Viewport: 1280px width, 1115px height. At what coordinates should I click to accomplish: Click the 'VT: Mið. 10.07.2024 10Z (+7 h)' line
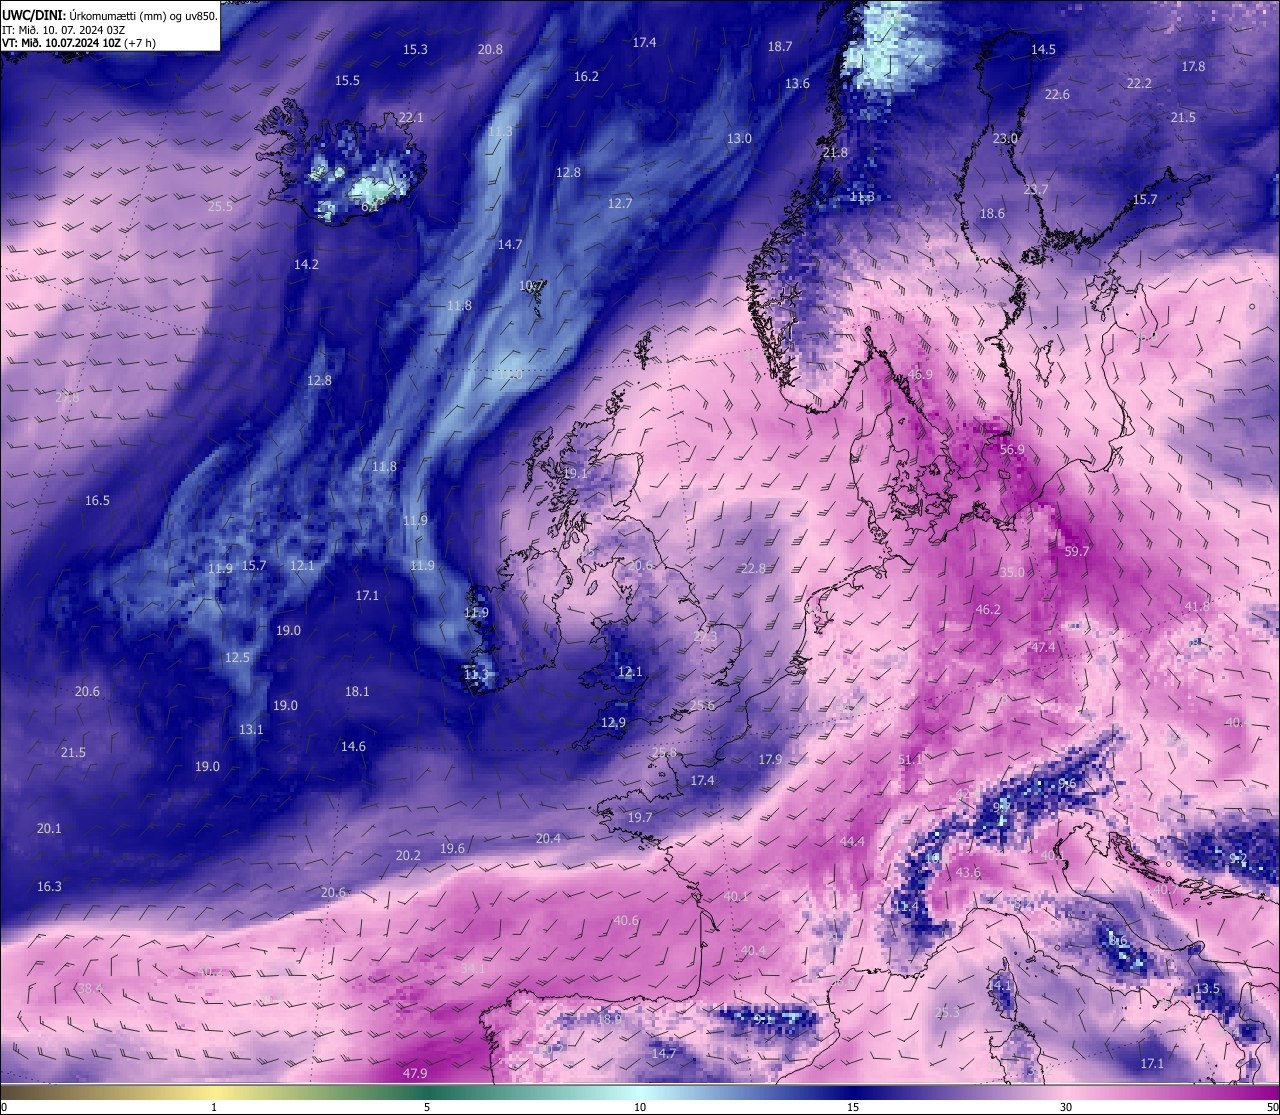[x=78, y=43]
